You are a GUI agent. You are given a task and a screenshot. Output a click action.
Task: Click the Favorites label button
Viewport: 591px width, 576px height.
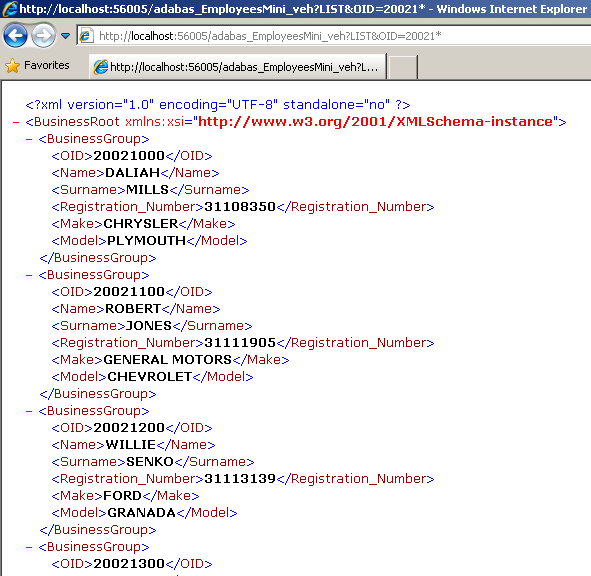point(47,65)
